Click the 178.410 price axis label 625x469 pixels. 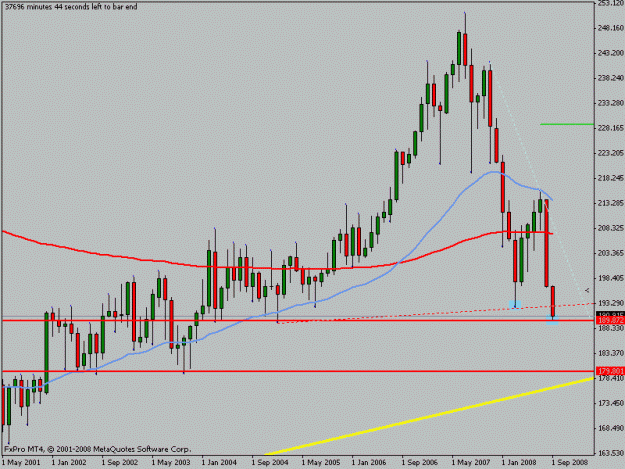[x=610, y=378]
